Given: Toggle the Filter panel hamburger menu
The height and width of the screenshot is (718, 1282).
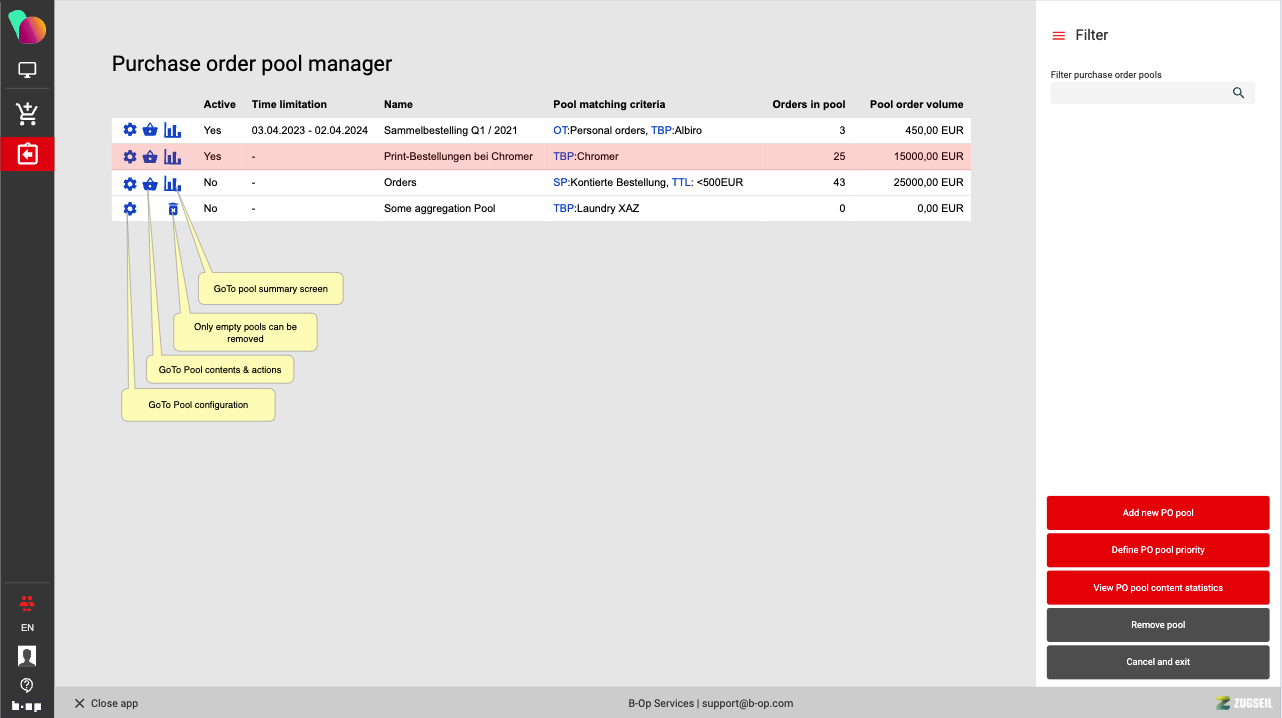Looking at the screenshot, I should pyautogui.click(x=1058, y=36).
